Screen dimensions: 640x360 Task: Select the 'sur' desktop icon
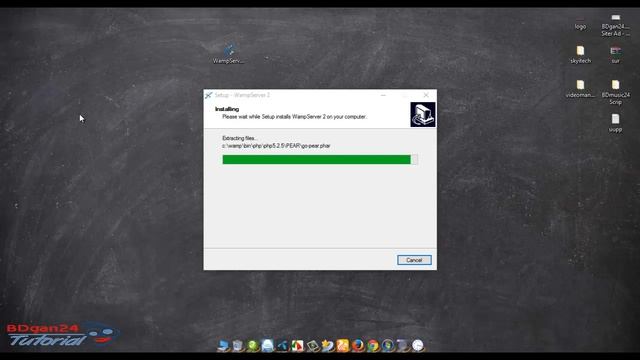[x=616, y=55]
